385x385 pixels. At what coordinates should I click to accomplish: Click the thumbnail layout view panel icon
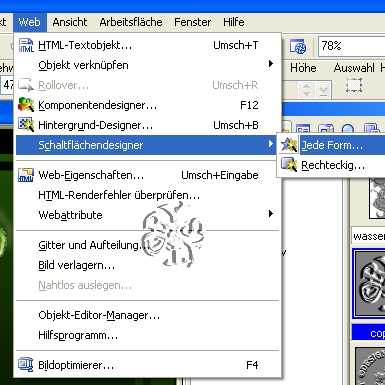[303, 129]
